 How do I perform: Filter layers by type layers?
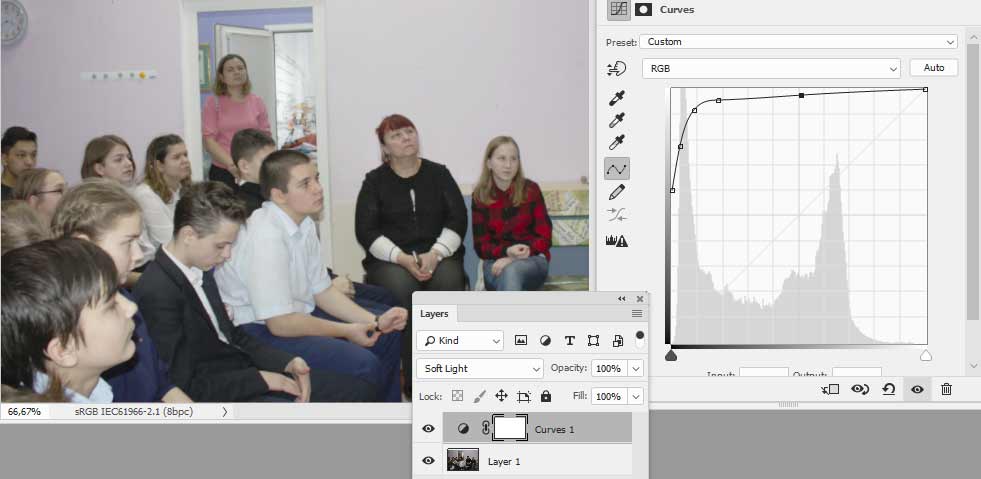tap(569, 340)
